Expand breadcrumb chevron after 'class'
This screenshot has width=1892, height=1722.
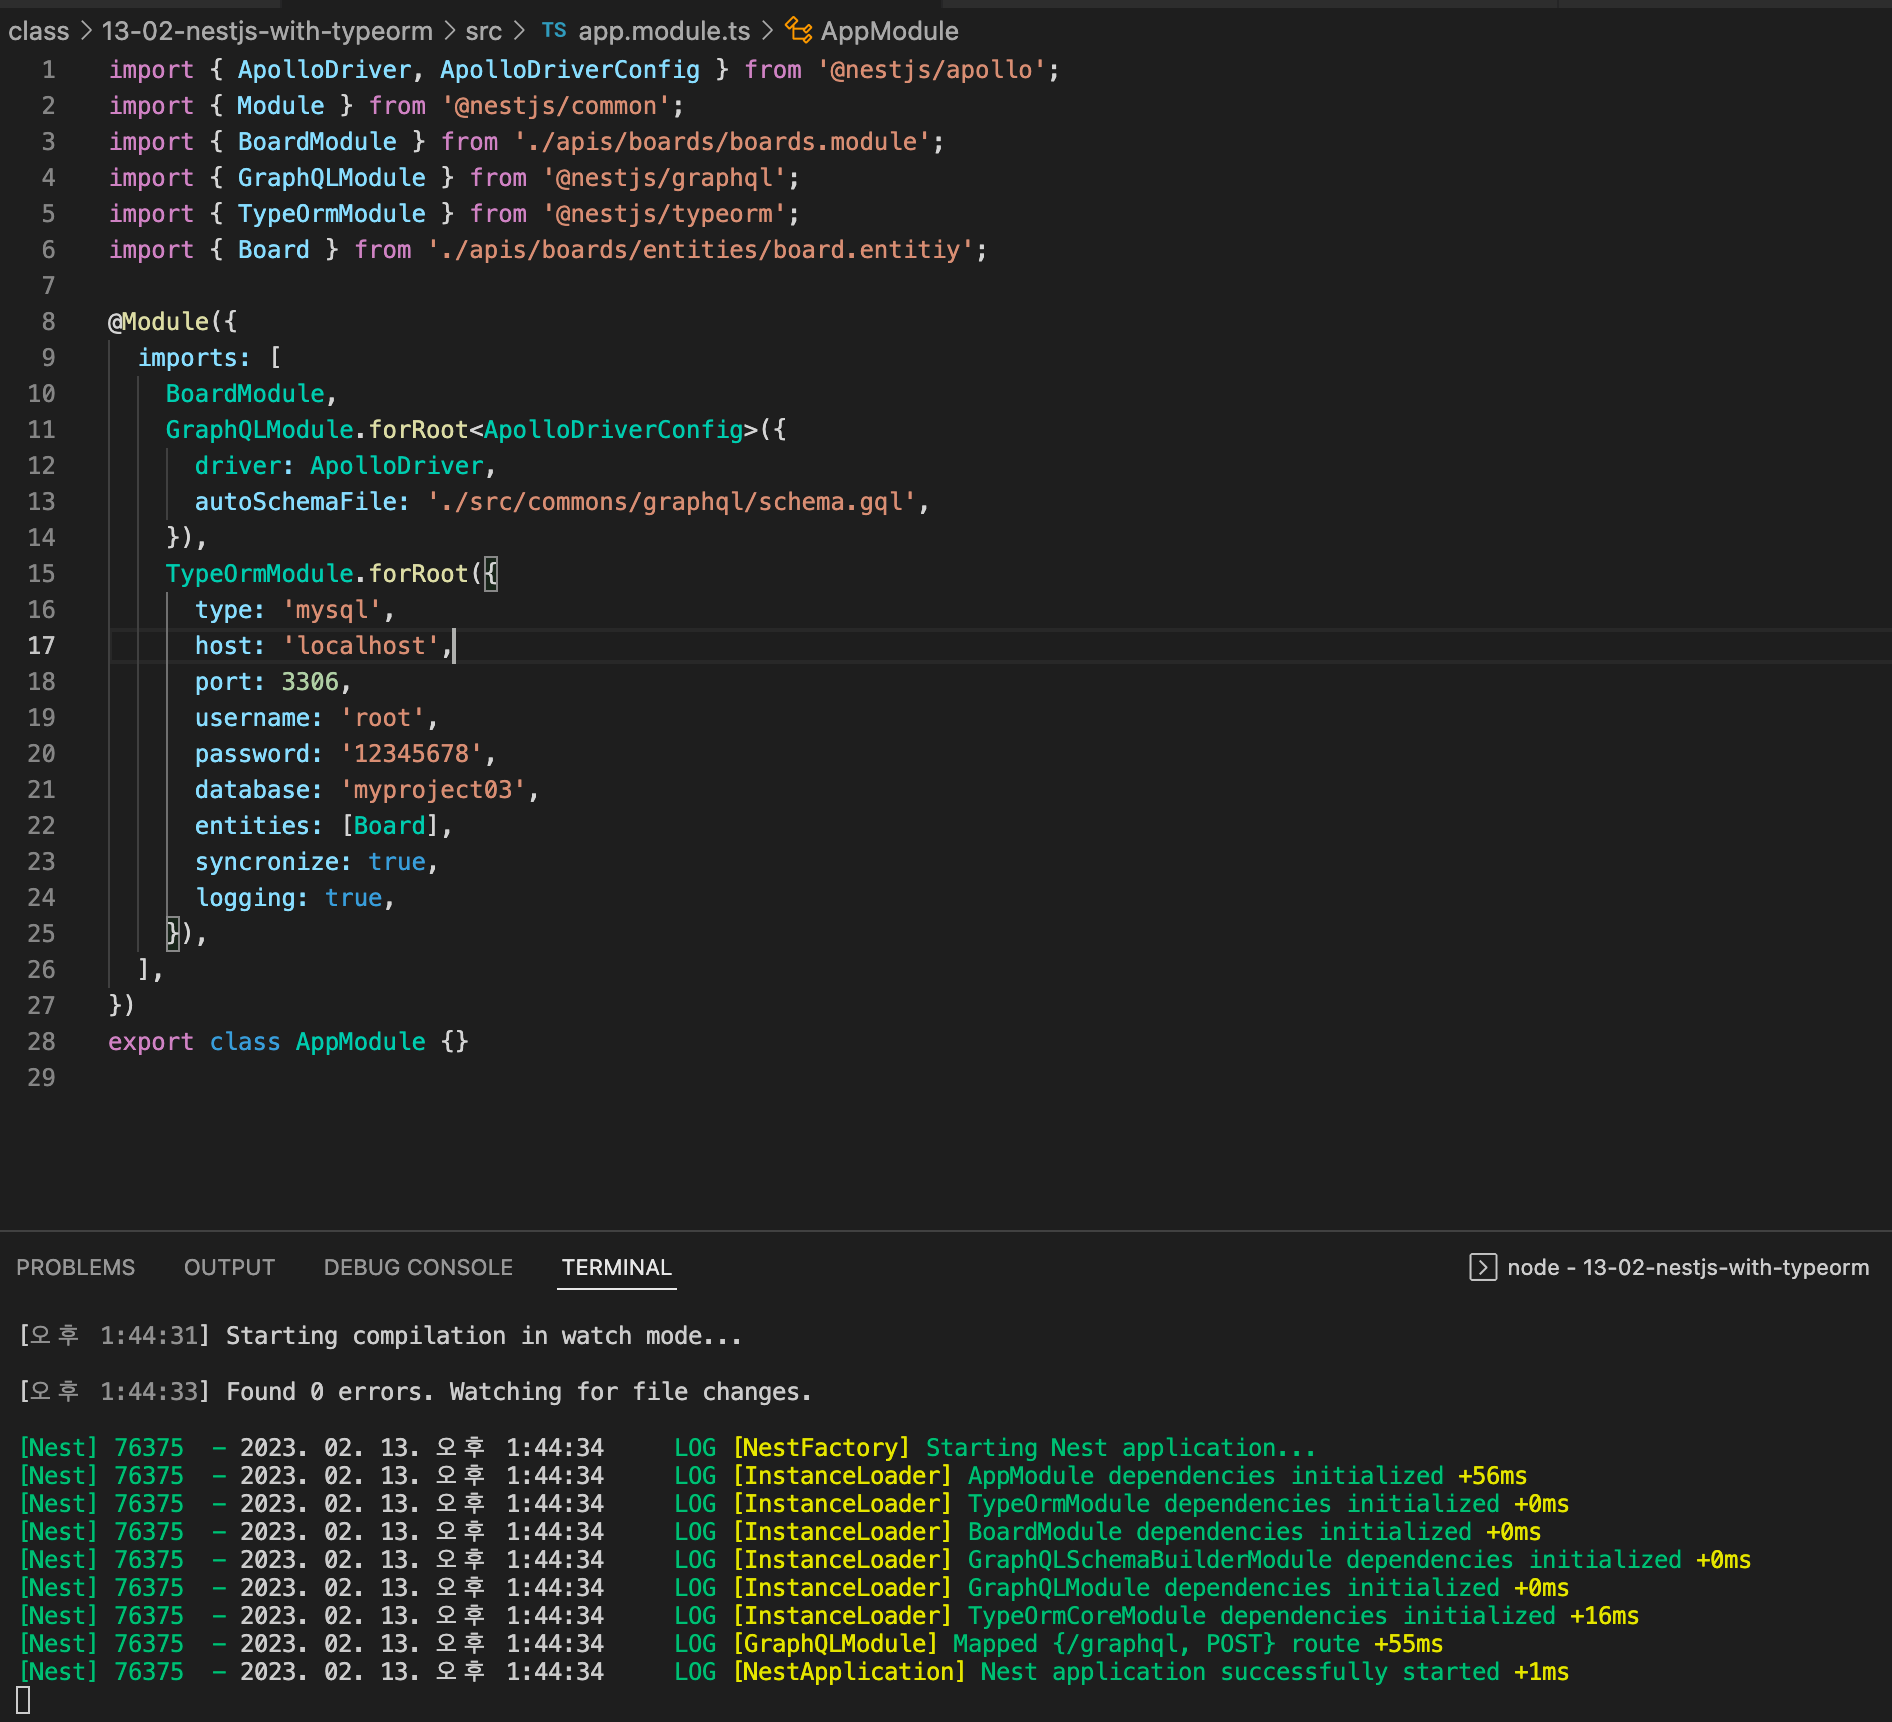point(86,31)
